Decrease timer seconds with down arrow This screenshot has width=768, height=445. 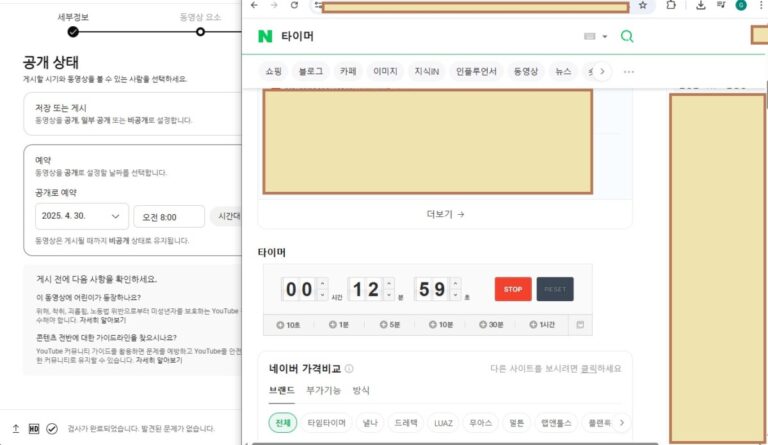pos(456,295)
